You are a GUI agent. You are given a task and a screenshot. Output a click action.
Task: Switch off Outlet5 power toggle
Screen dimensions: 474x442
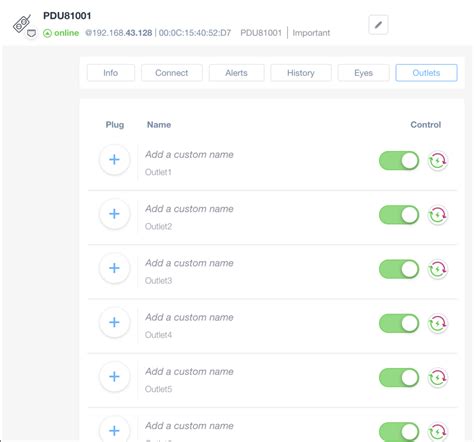tap(399, 378)
